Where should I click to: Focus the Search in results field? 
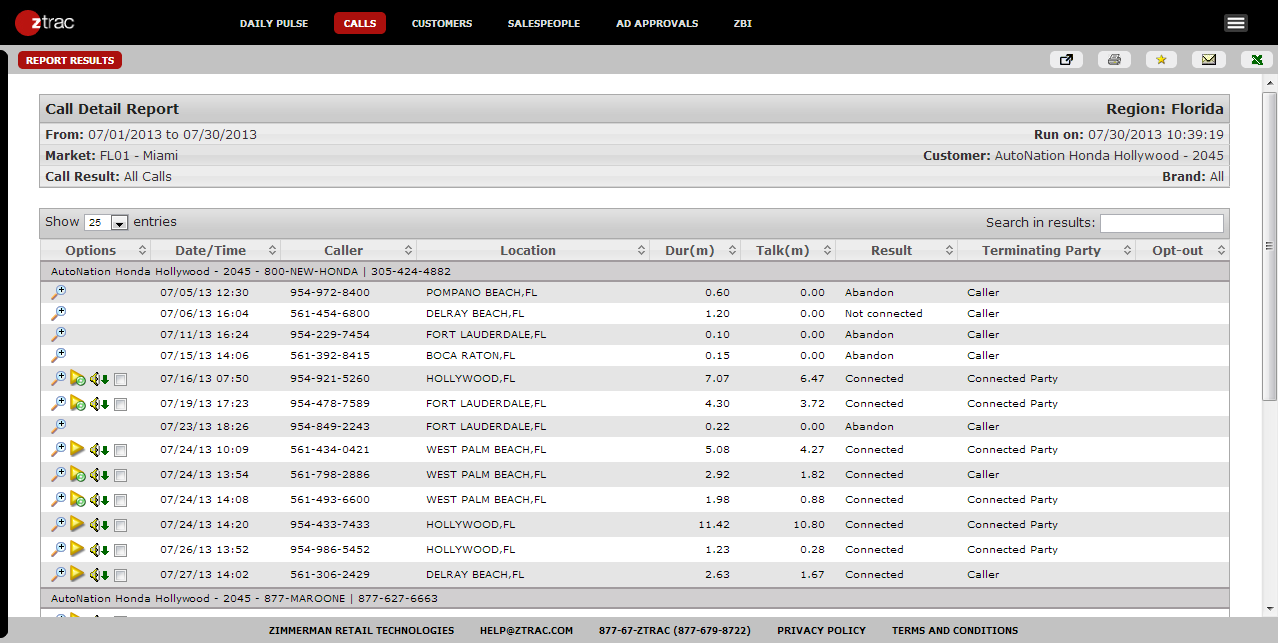coord(1162,223)
